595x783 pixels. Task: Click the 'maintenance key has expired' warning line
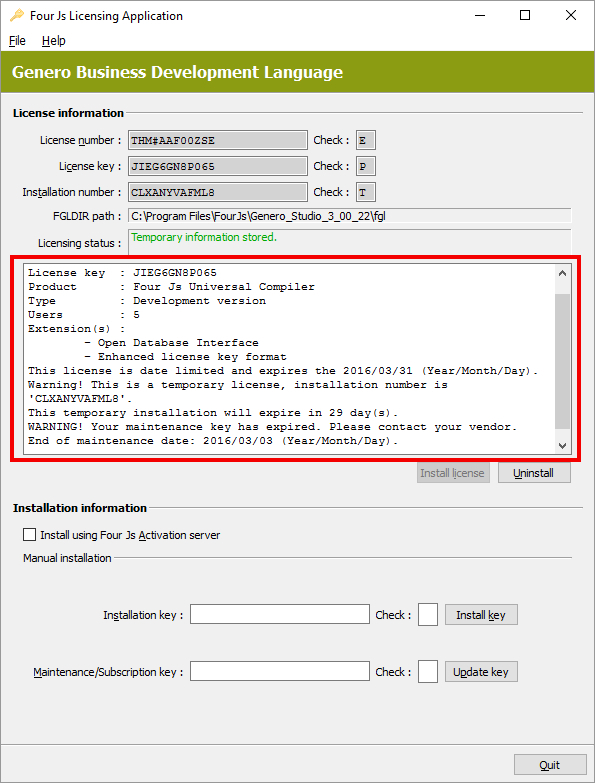click(x=273, y=426)
